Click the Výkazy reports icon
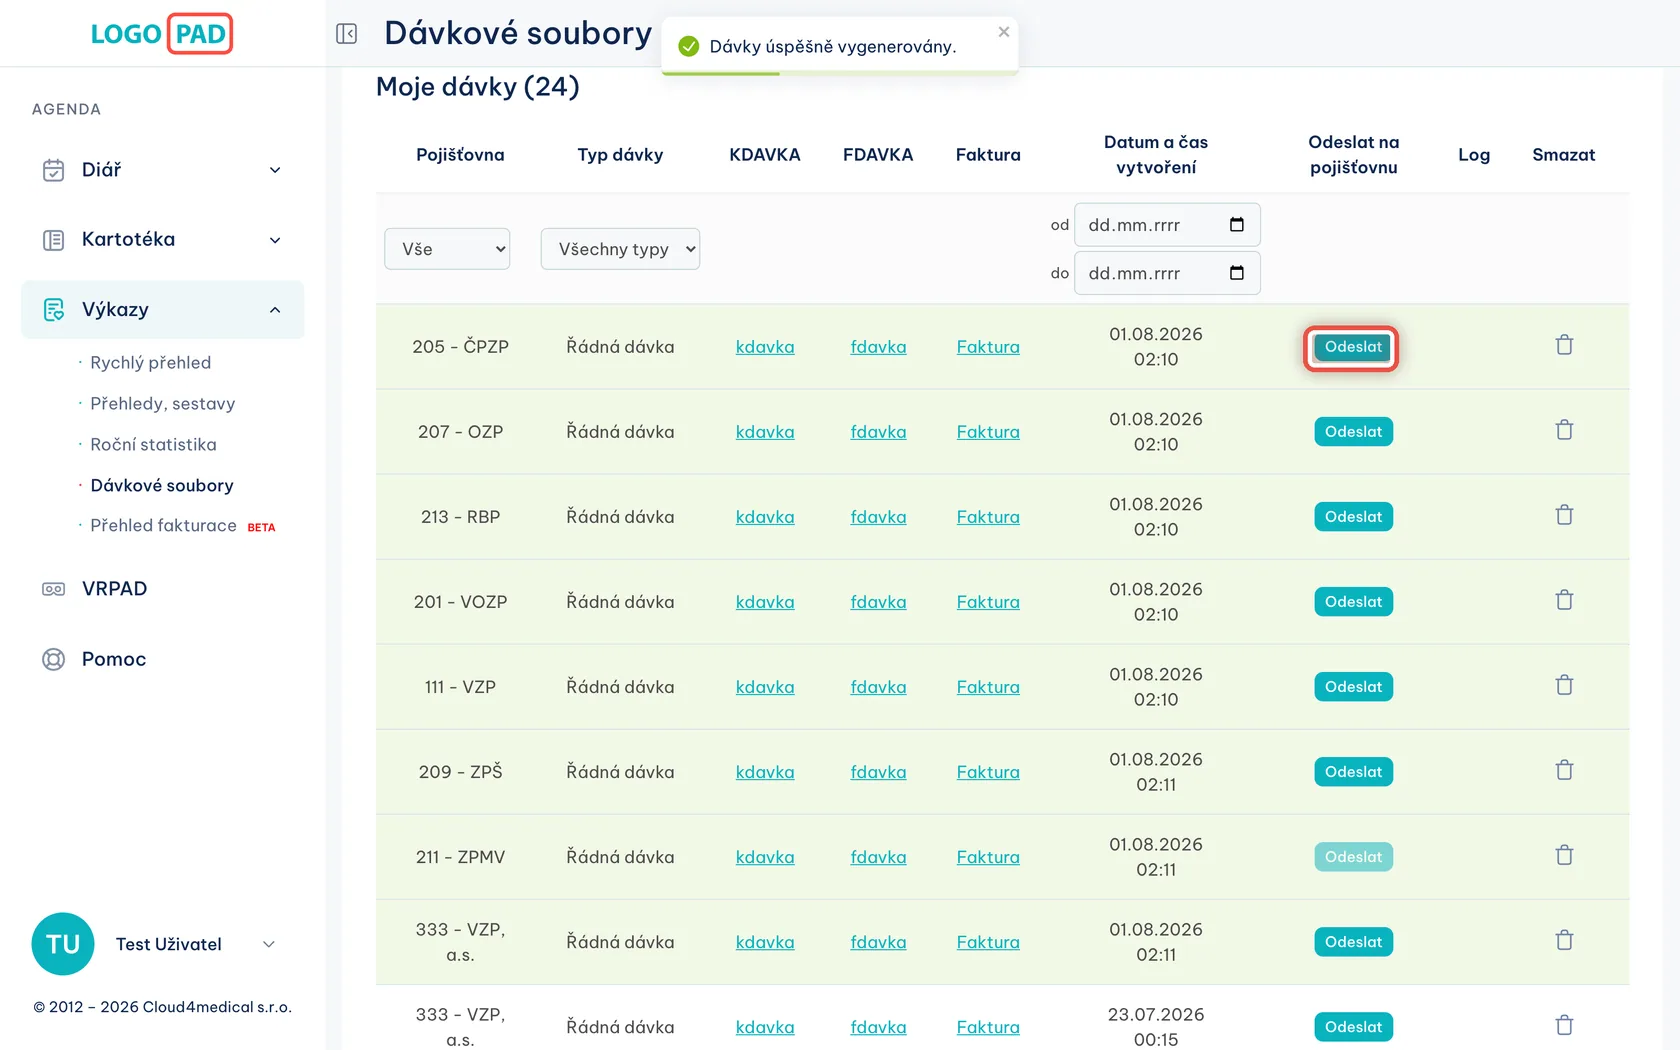This screenshot has width=1680, height=1050. [54, 310]
